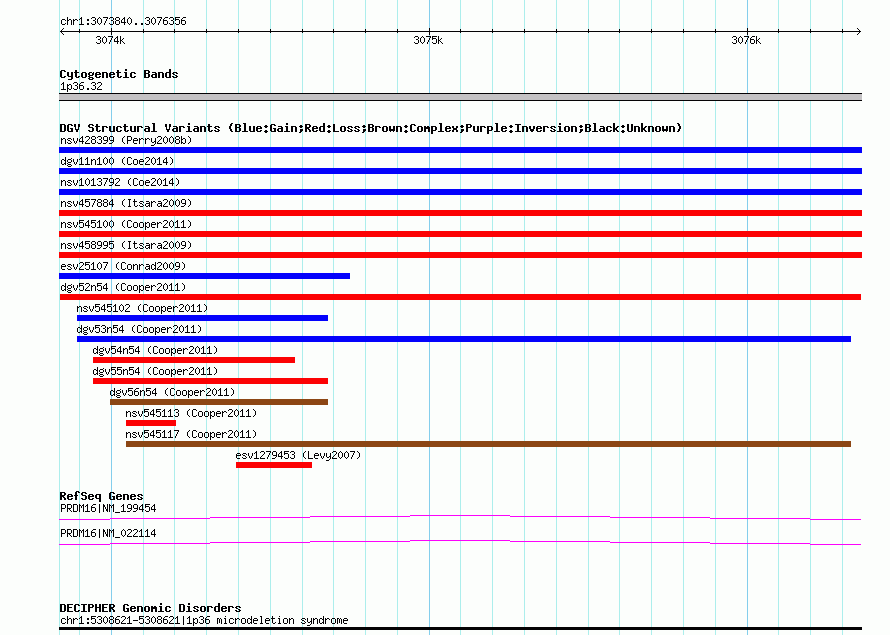890x635 pixels.
Task: Click the red dgv55n54 bar
Action: pos(210,381)
